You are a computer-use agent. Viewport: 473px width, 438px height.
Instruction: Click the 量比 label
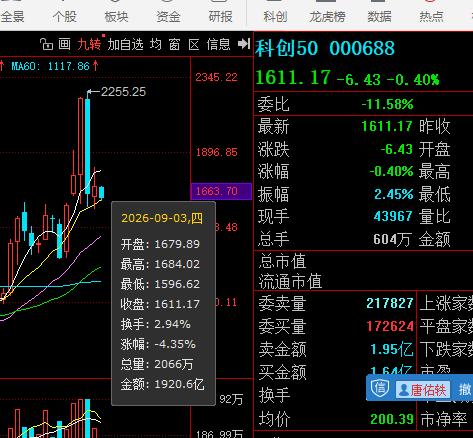click(435, 217)
